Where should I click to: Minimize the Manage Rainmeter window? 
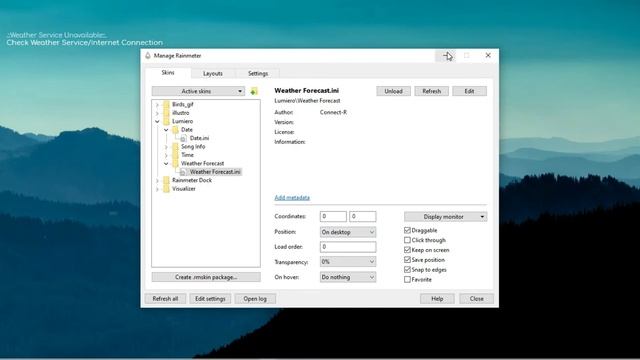(x=446, y=55)
